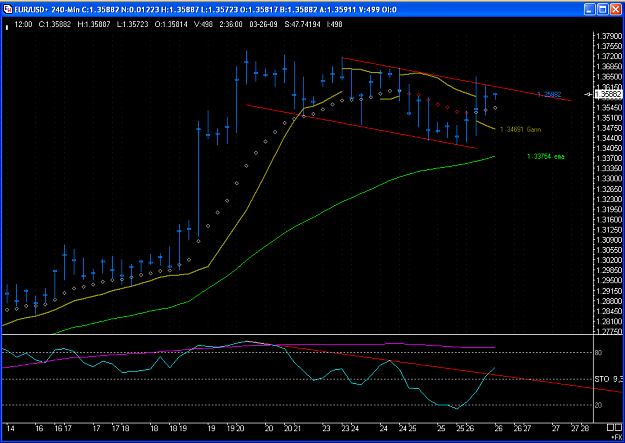This screenshot has height=443, width=625.
Task: Click the C:1.35882 close value in the data line
Action: 55,24
